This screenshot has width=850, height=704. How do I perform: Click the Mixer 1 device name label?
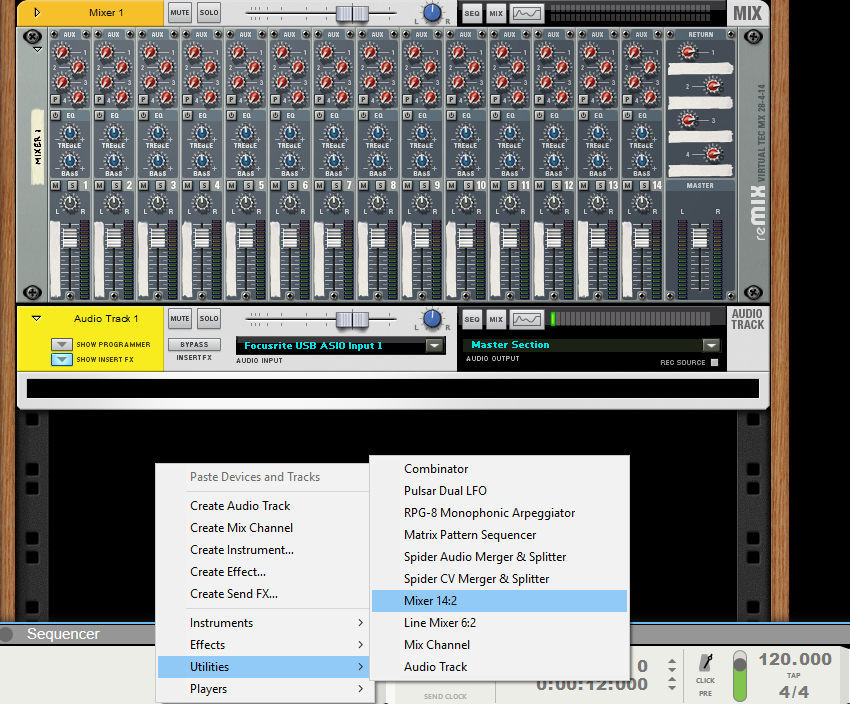pos(106,12)
